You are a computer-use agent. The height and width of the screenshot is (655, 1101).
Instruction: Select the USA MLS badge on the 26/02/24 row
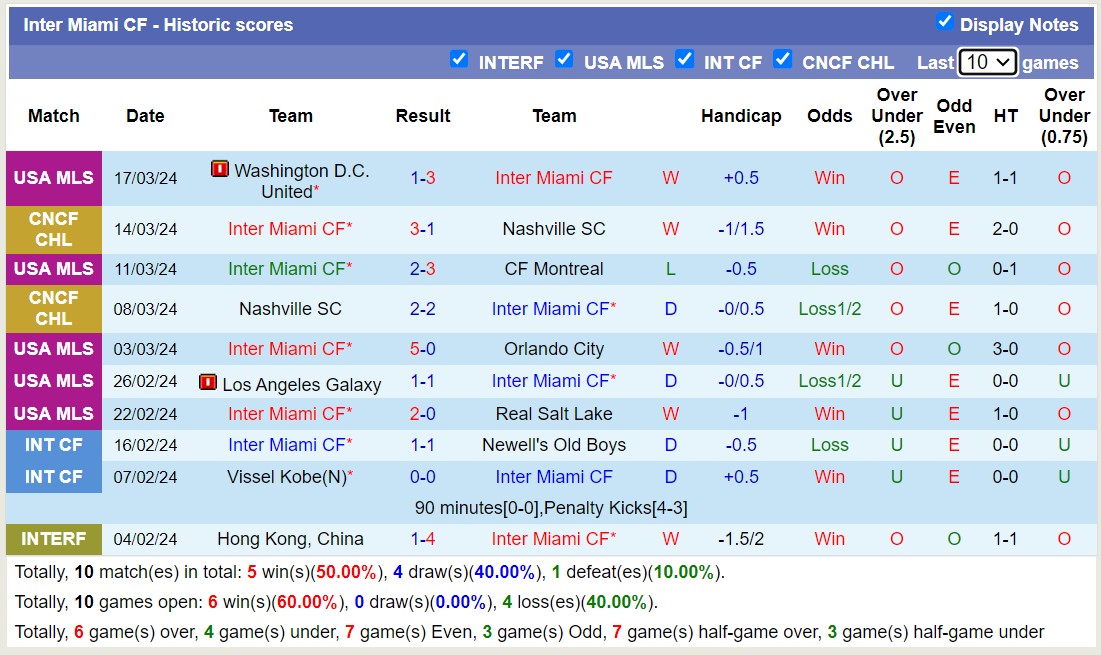pyautogui.click(x=53, y=381)
